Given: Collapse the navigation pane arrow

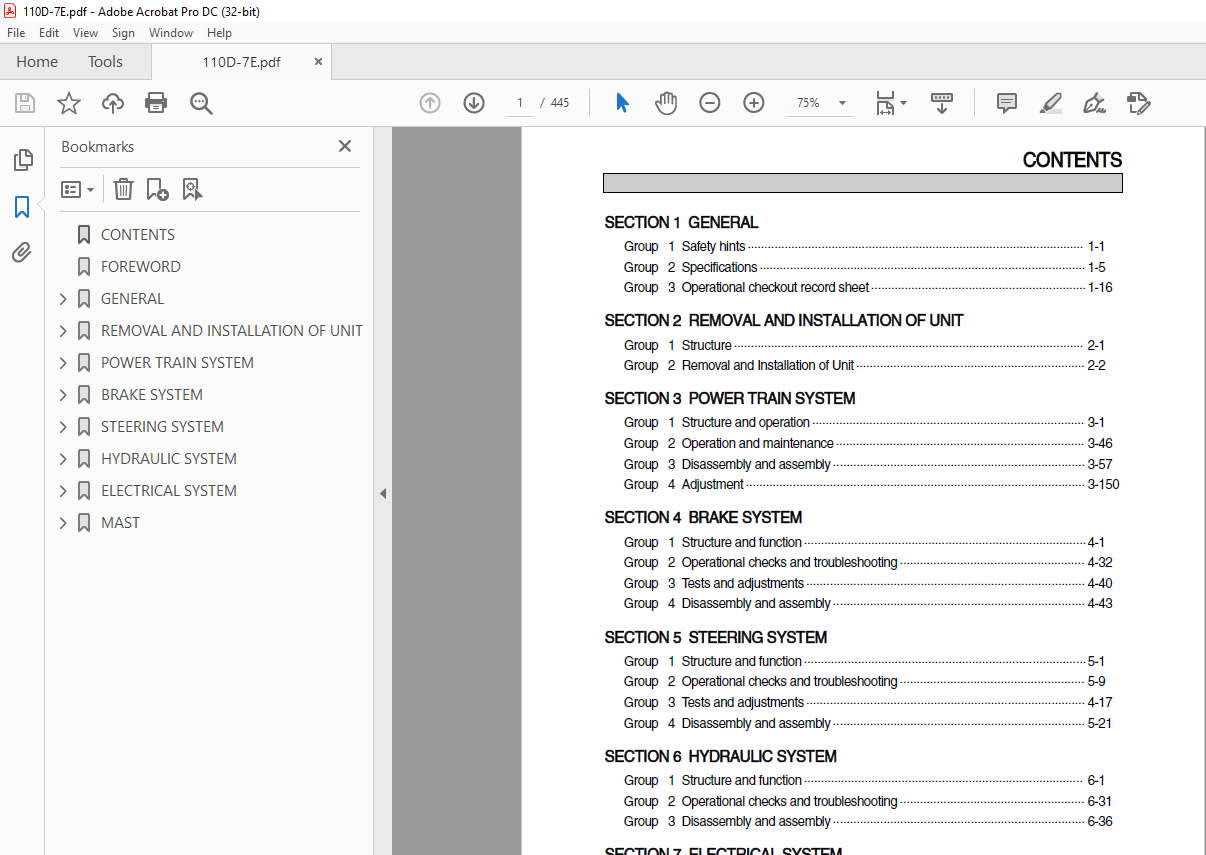Looking at the screenshot, I should [383, 493].
